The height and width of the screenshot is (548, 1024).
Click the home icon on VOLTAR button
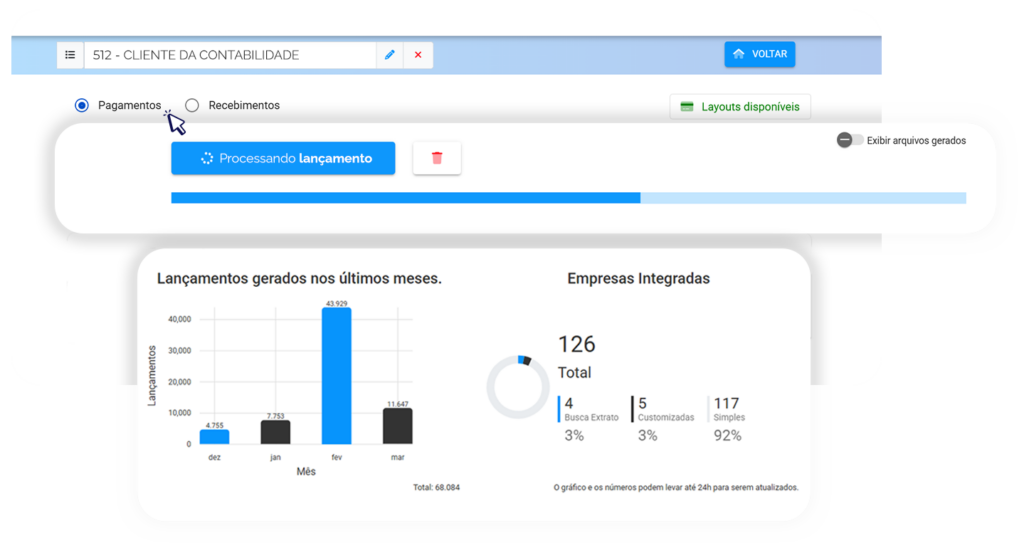739,54
